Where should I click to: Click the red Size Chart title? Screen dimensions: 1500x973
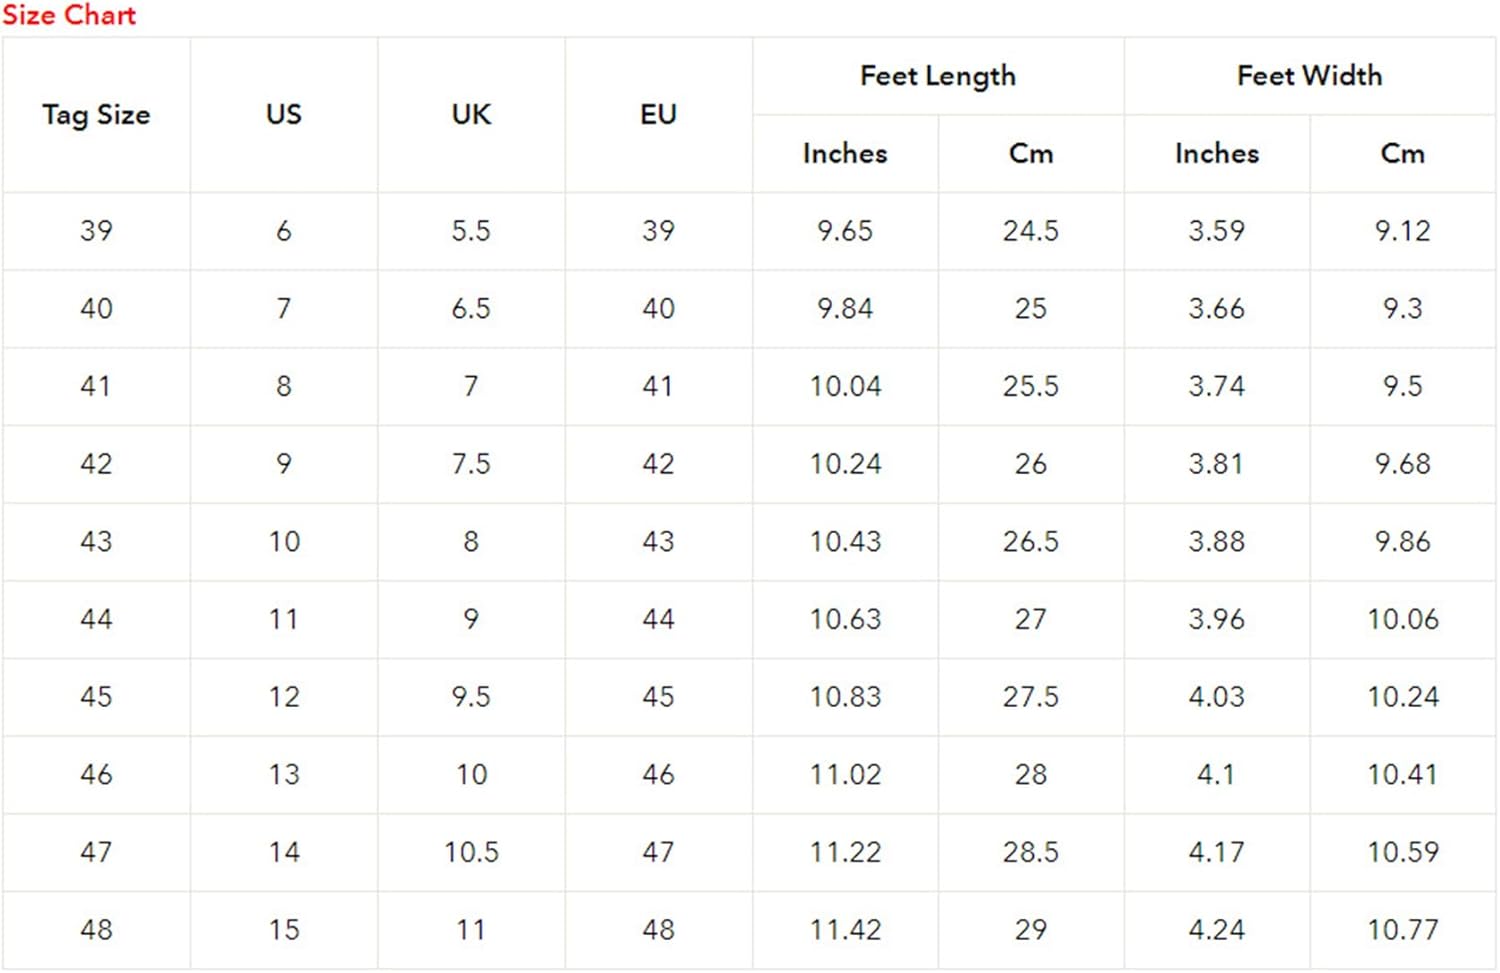[x=69, y=15]
